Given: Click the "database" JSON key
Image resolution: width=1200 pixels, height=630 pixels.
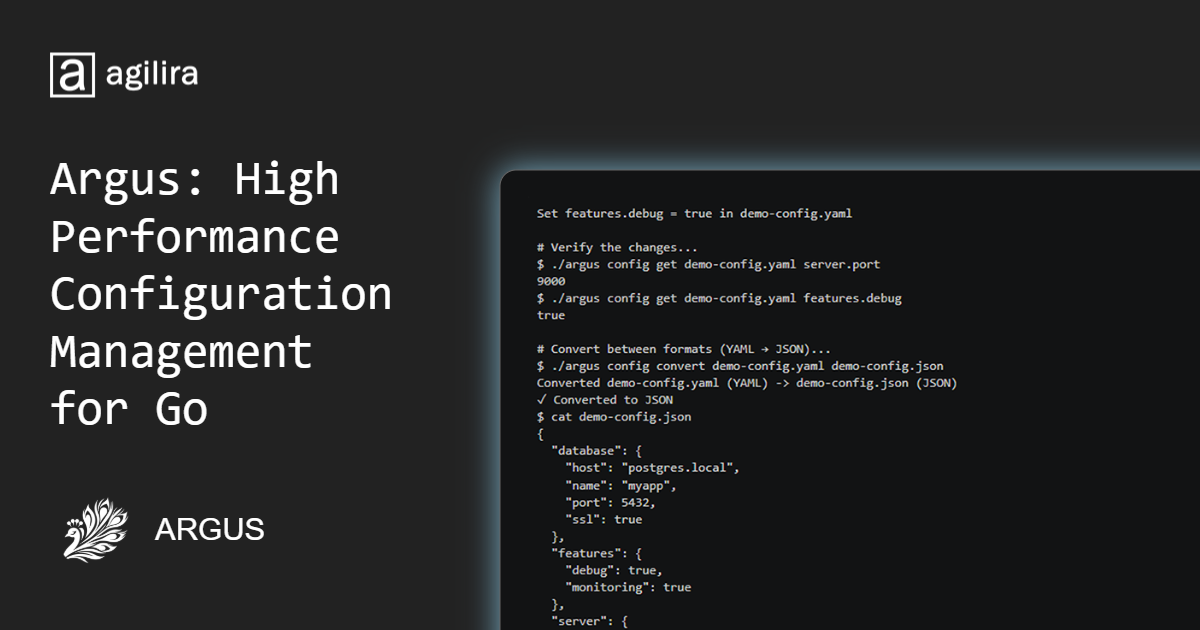Looking at the screenshot, I should click(x=584, y=451).
